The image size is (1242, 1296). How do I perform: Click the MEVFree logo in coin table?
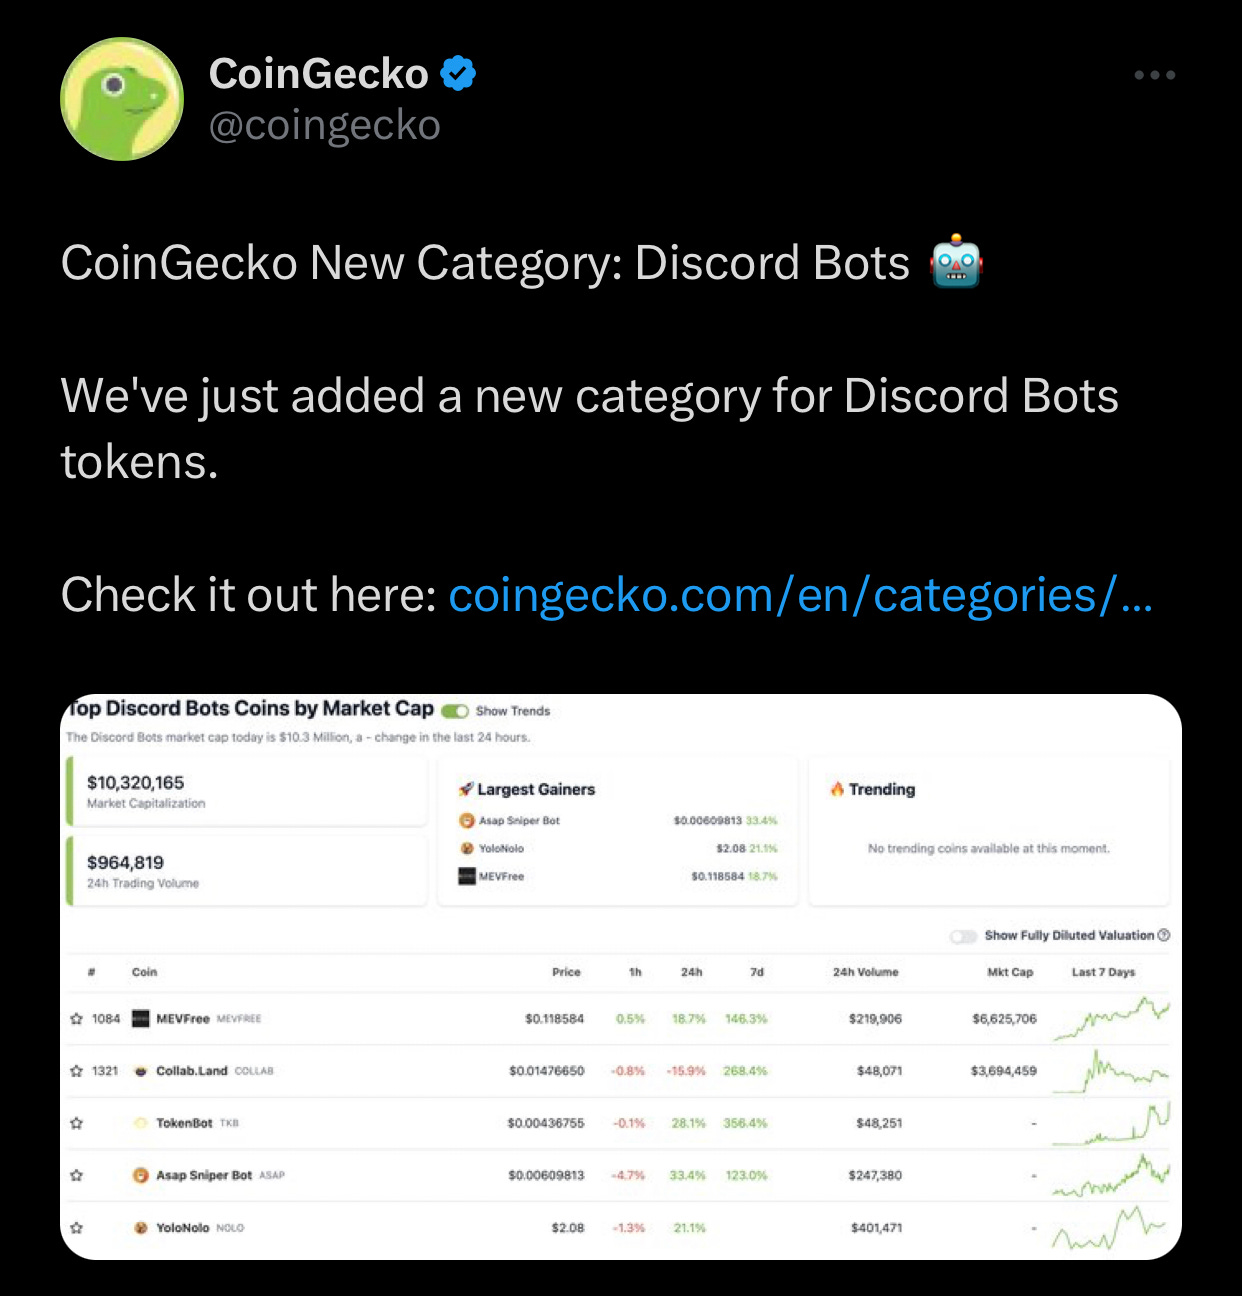[x=141, y=1019]
